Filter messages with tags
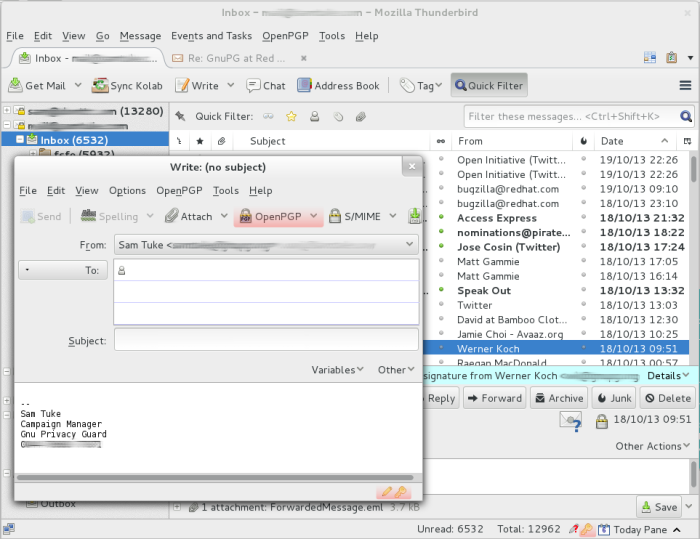700x539 pixels. point(338,117)
